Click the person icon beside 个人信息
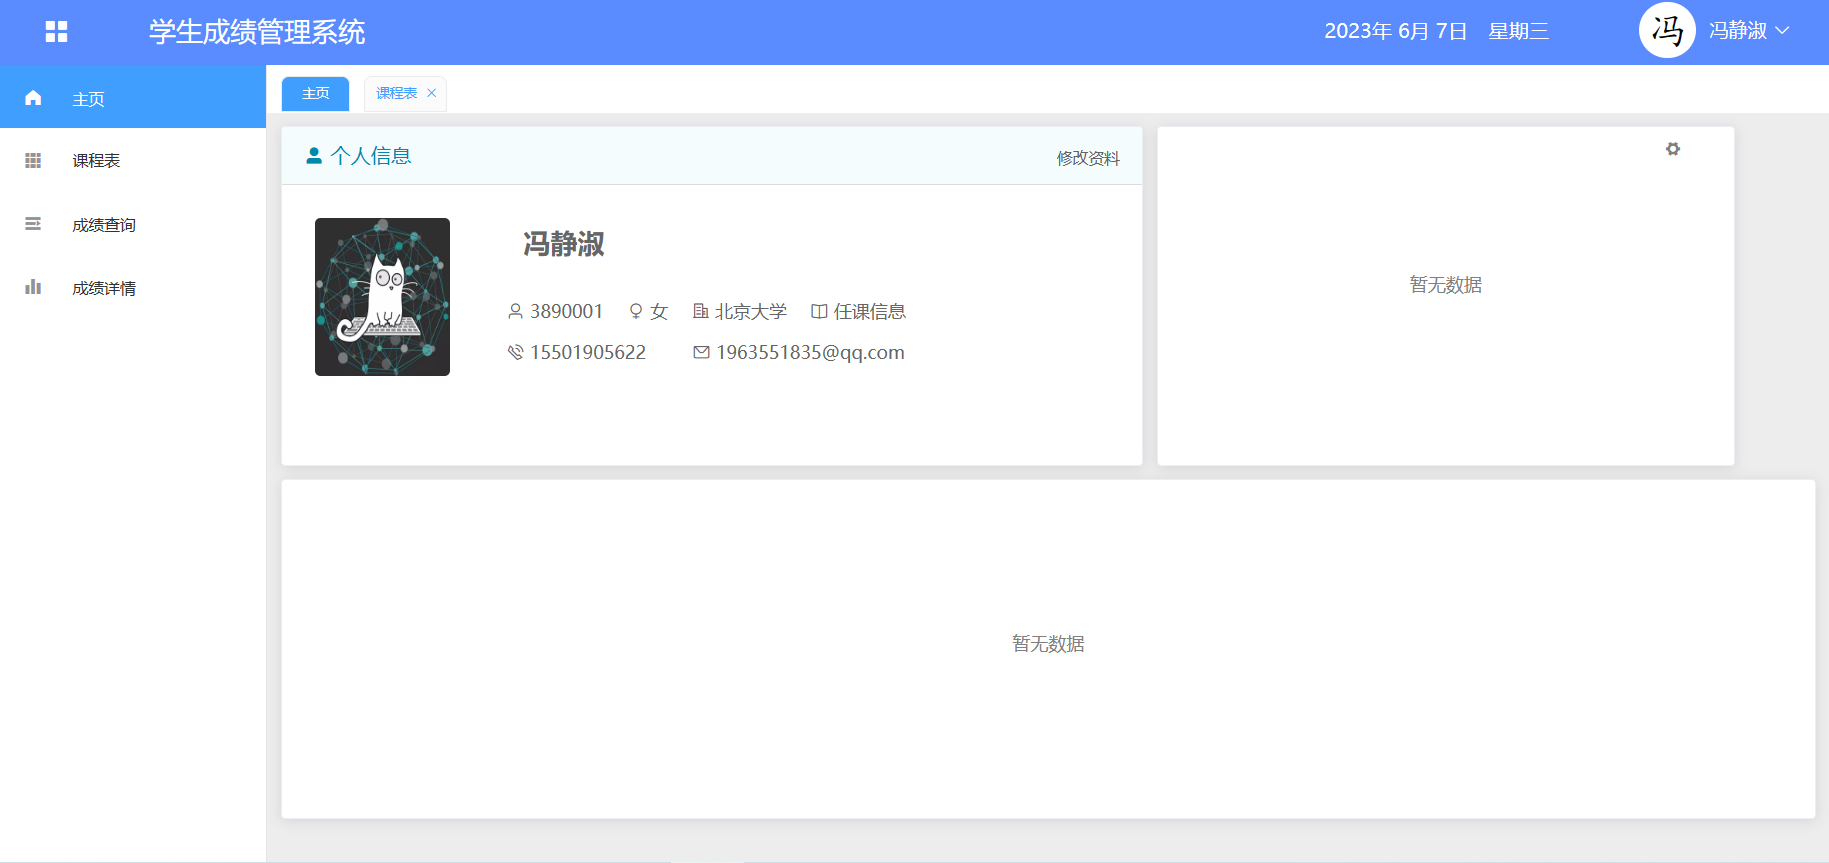Viewport: 1829px width, 863px height. tap(314, 156)
